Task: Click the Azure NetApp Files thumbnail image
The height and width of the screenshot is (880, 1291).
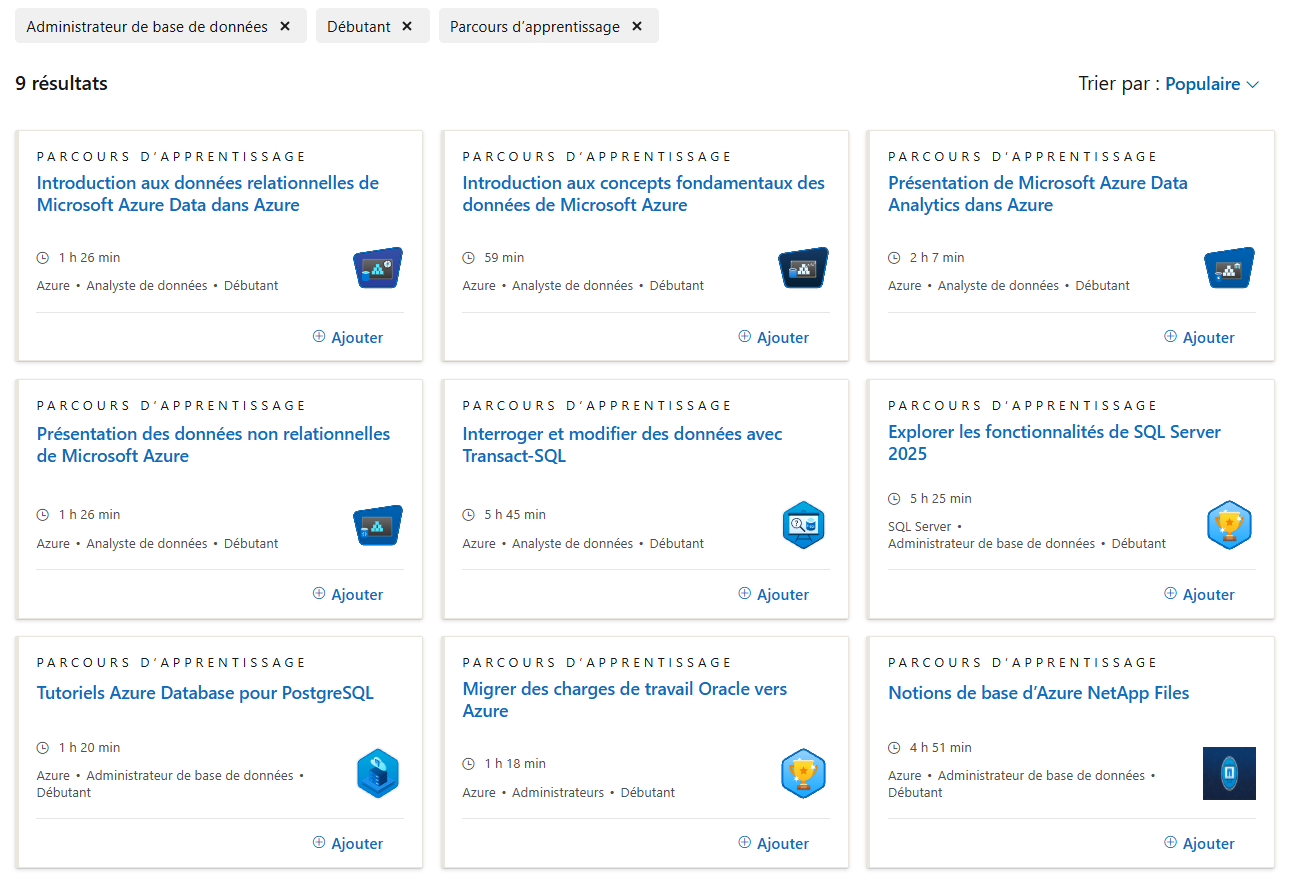Action: tap(1229, 774)
